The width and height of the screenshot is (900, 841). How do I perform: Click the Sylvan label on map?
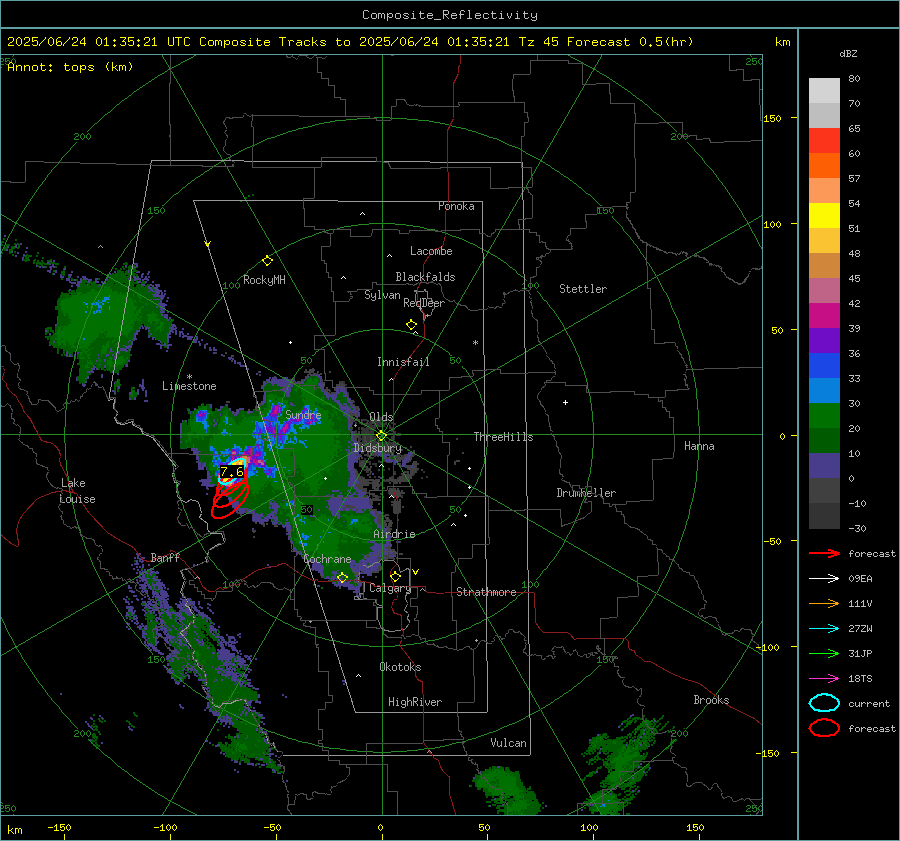pyautogui.click(x=382, y=295)
